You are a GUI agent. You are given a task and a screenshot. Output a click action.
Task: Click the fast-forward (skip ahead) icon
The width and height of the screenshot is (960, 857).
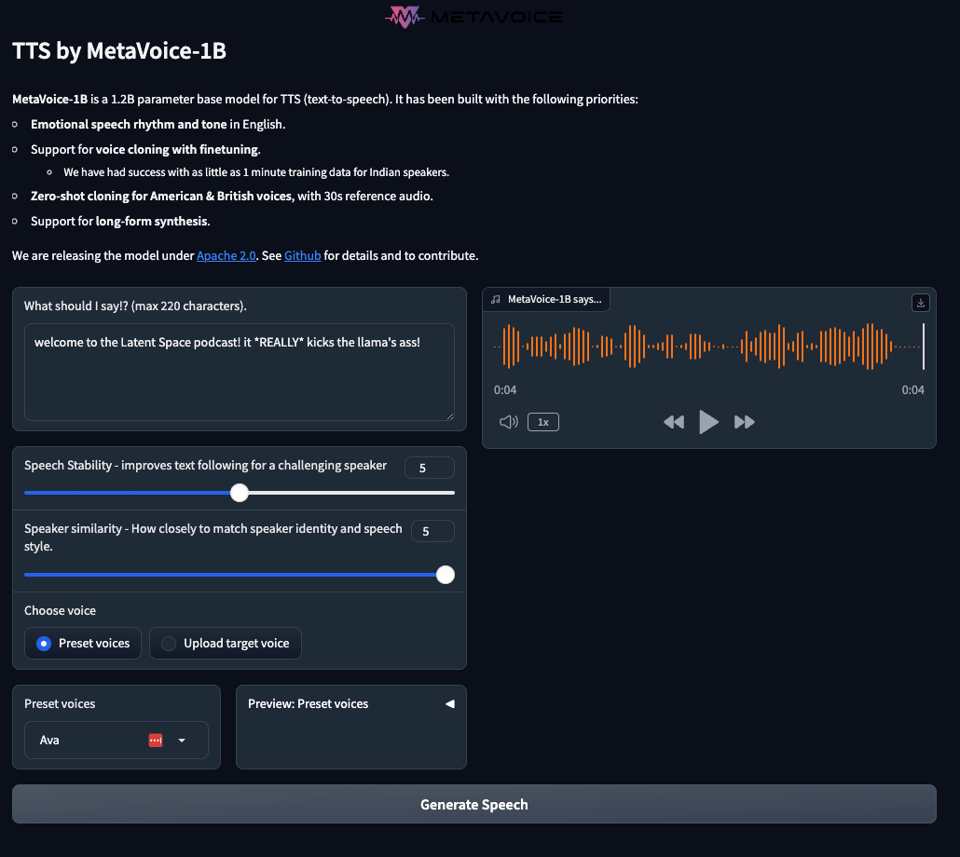tap(744, 422)
